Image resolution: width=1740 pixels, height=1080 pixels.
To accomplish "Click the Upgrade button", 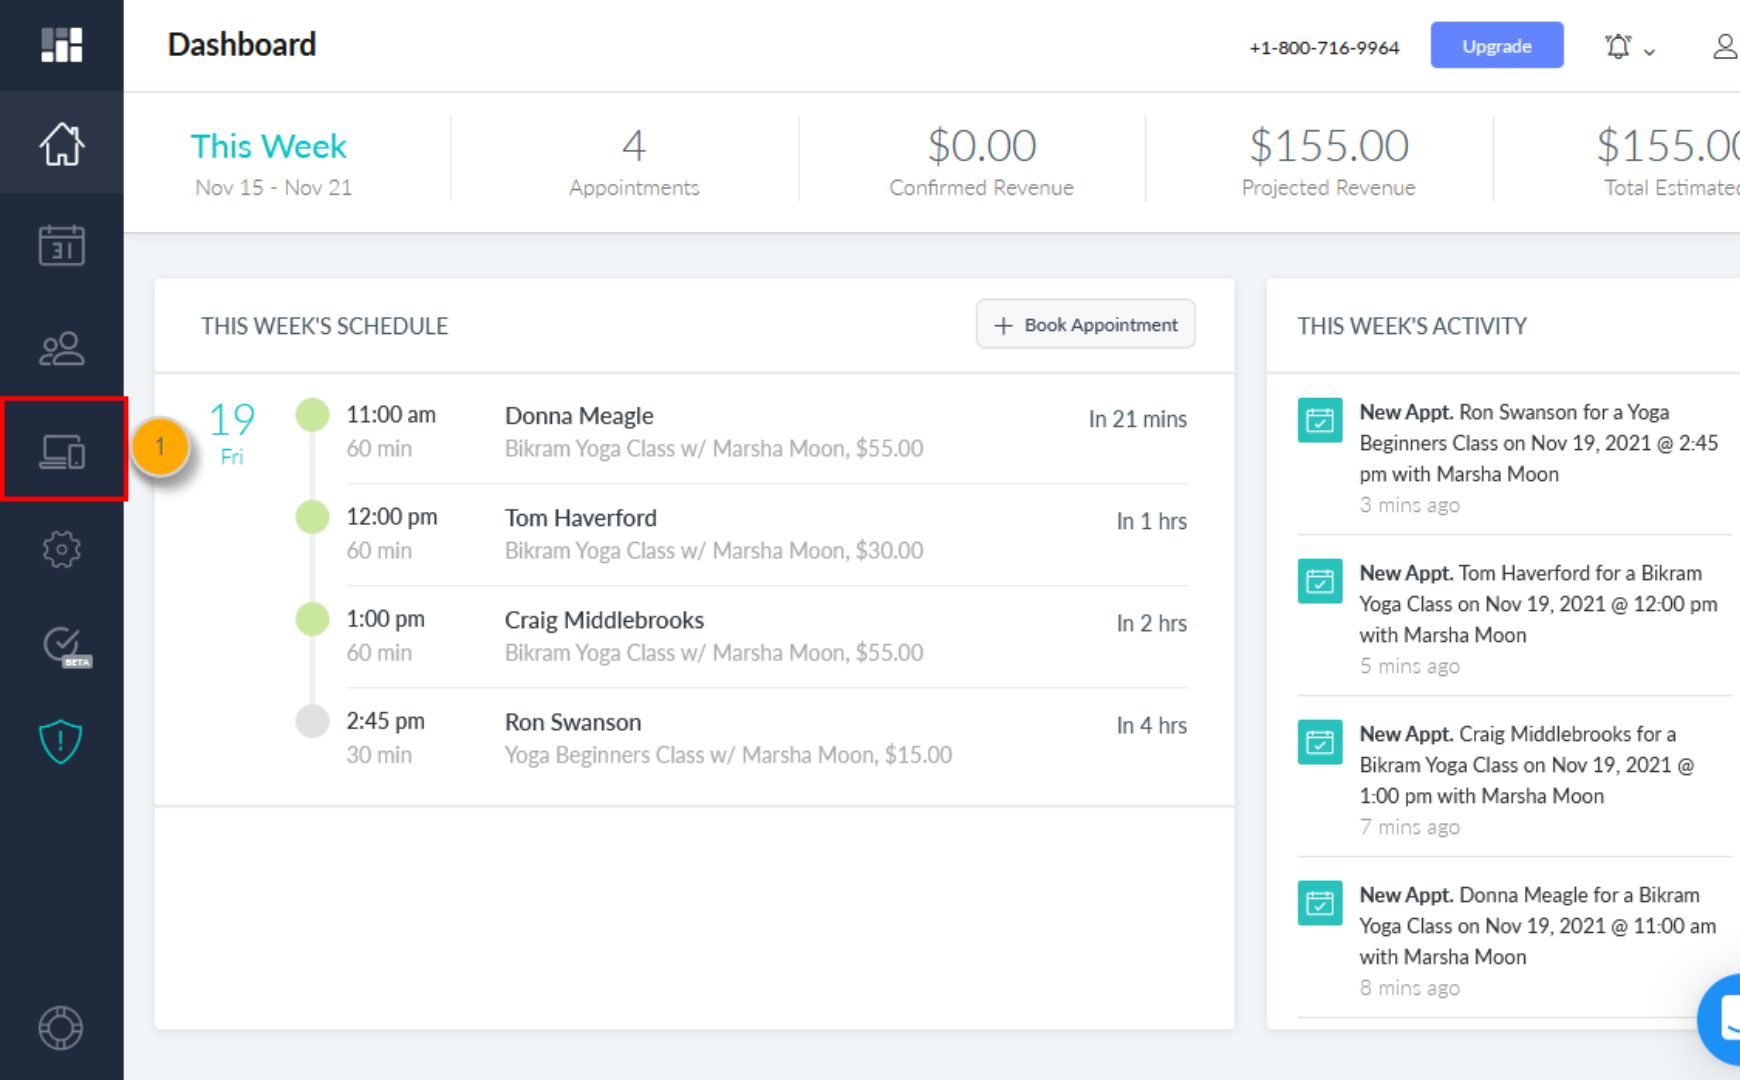I will [x=1496, y=46].
